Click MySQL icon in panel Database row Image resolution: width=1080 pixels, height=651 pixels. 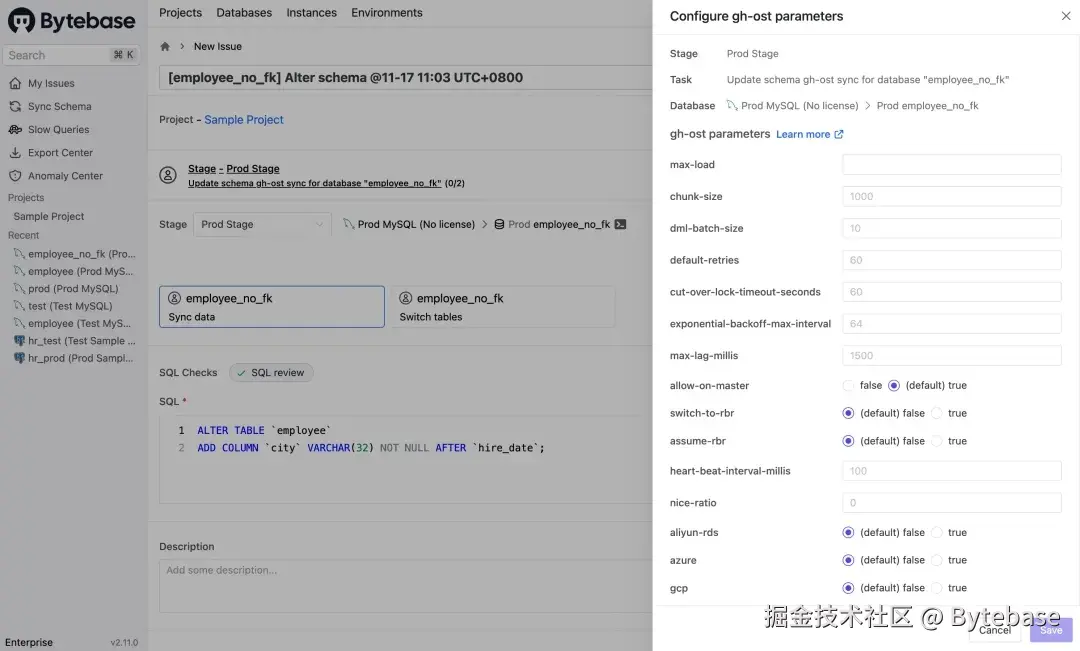(x=731, y=105)
